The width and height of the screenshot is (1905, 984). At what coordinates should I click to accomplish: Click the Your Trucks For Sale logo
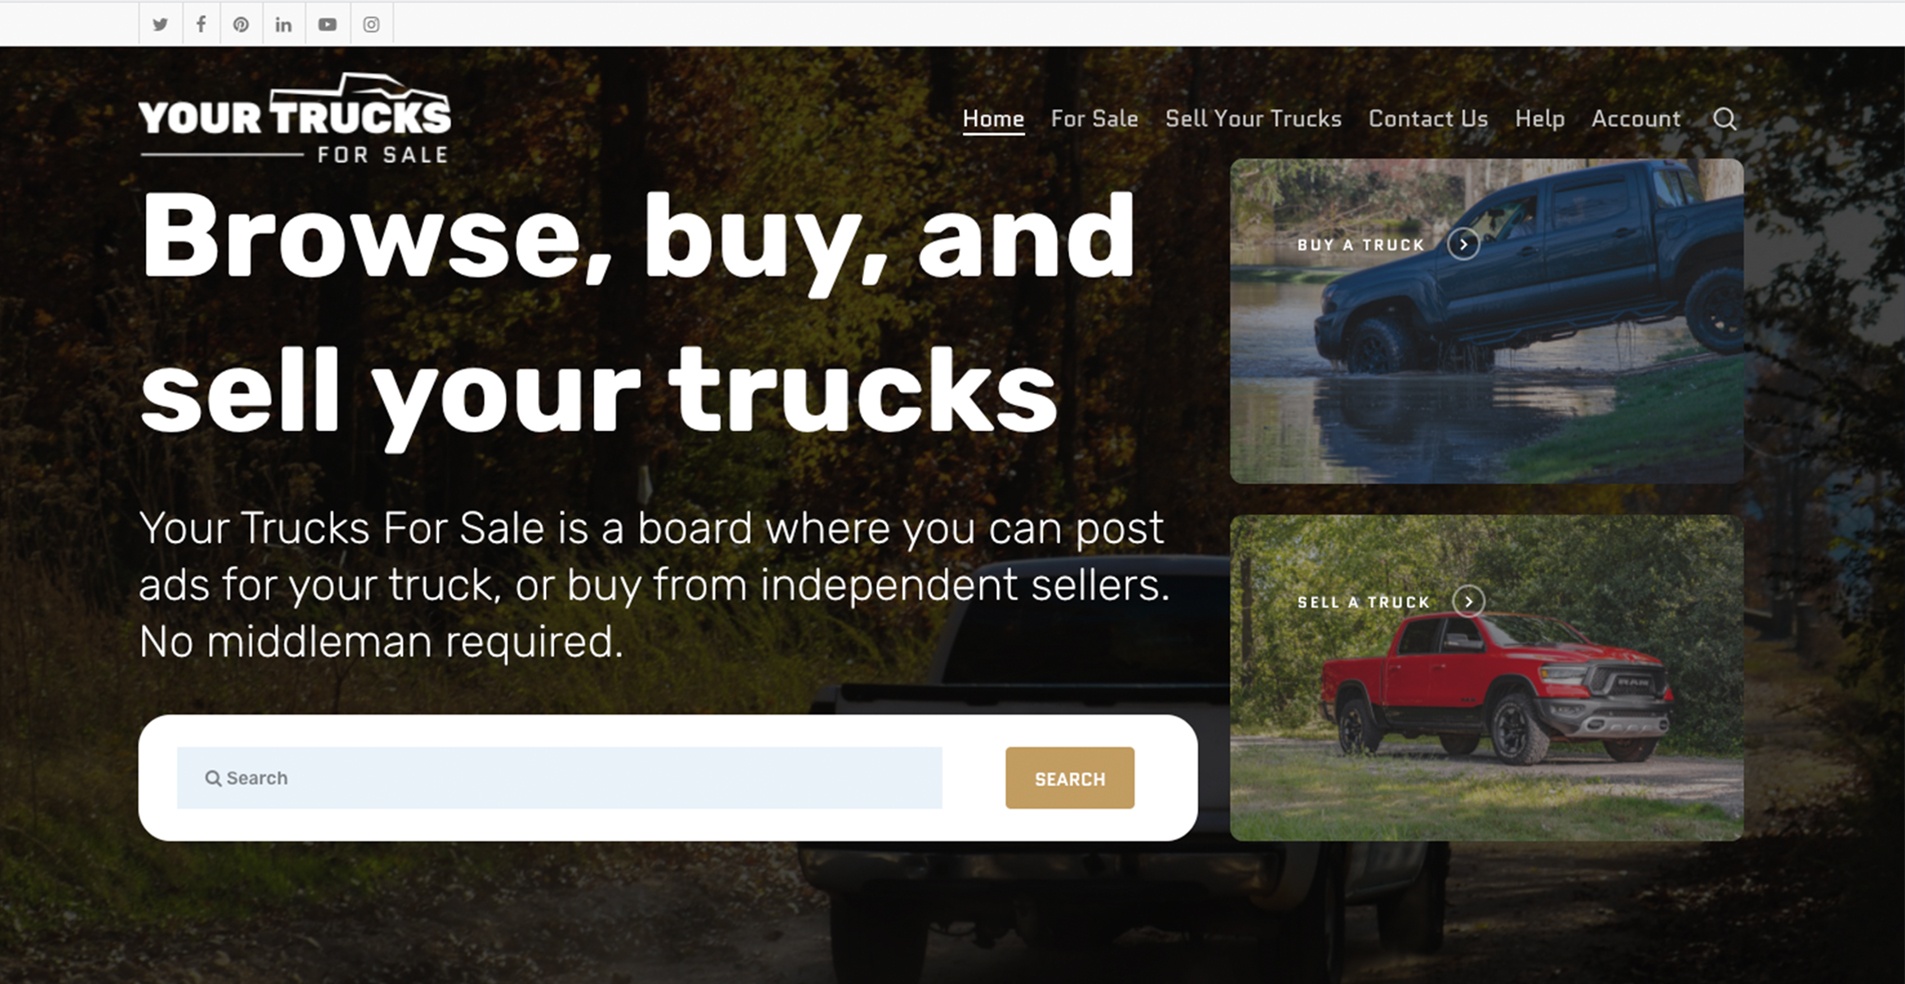[295, 118]
